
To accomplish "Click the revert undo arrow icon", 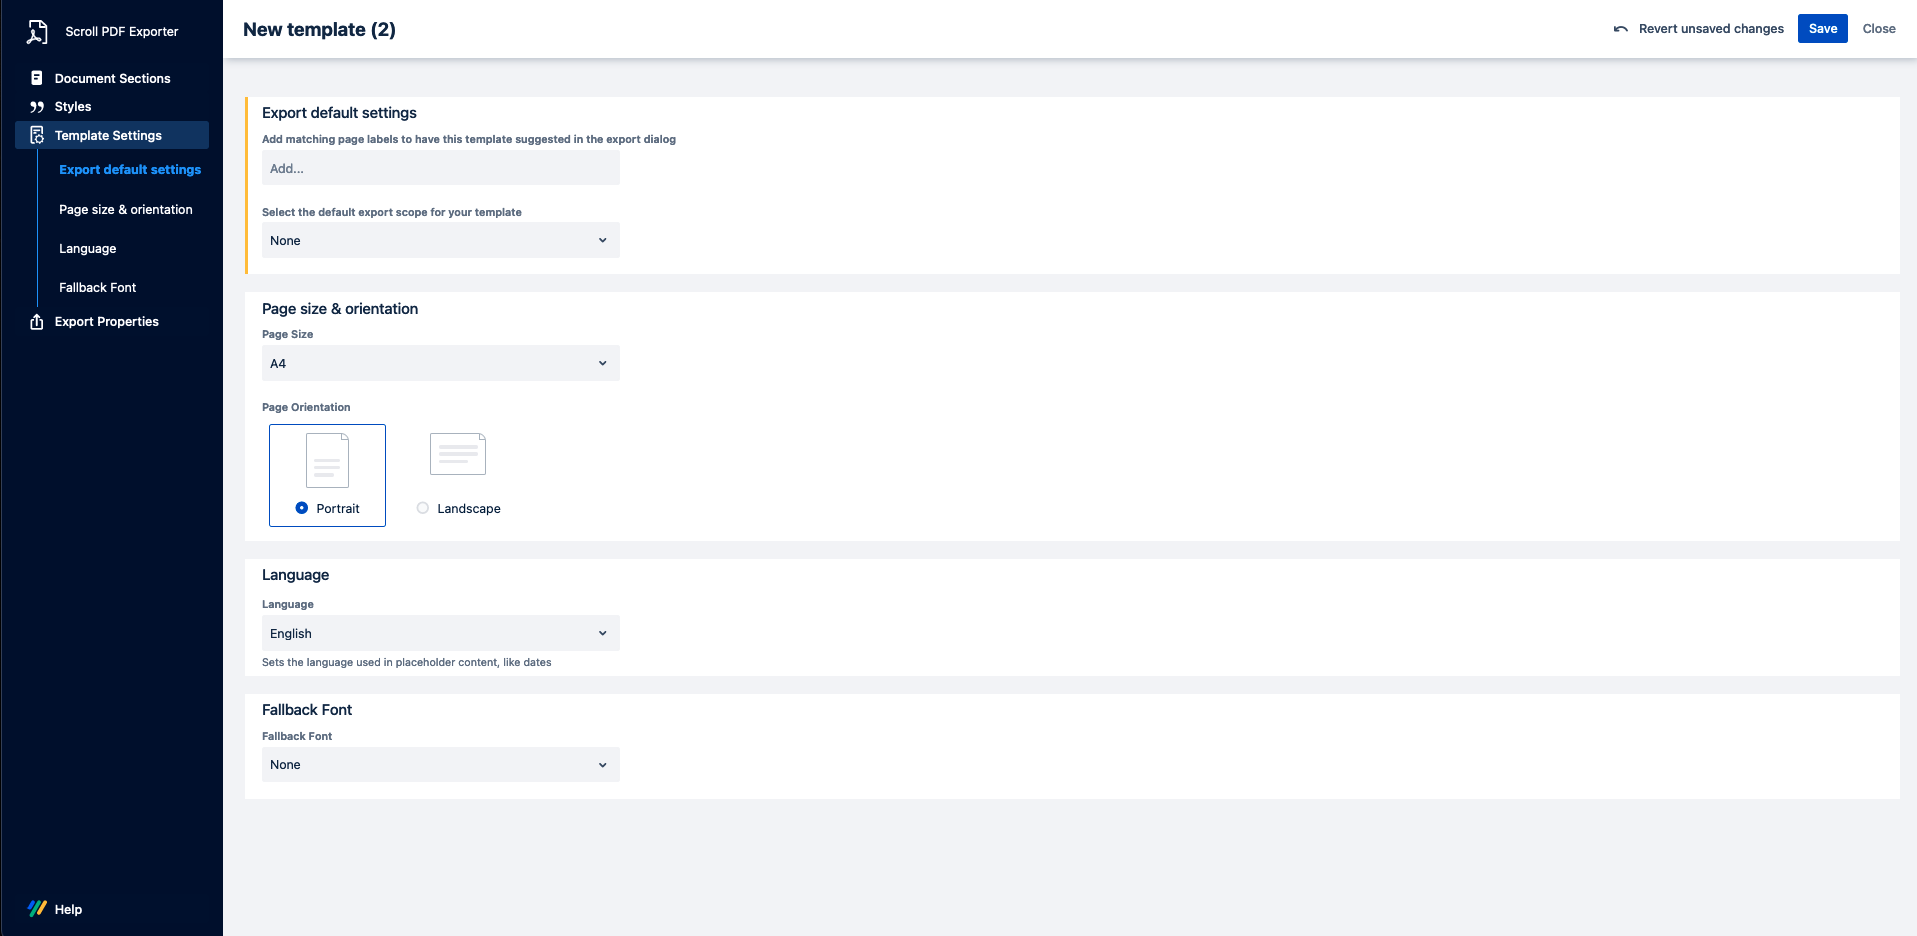I will [1620, 29].
